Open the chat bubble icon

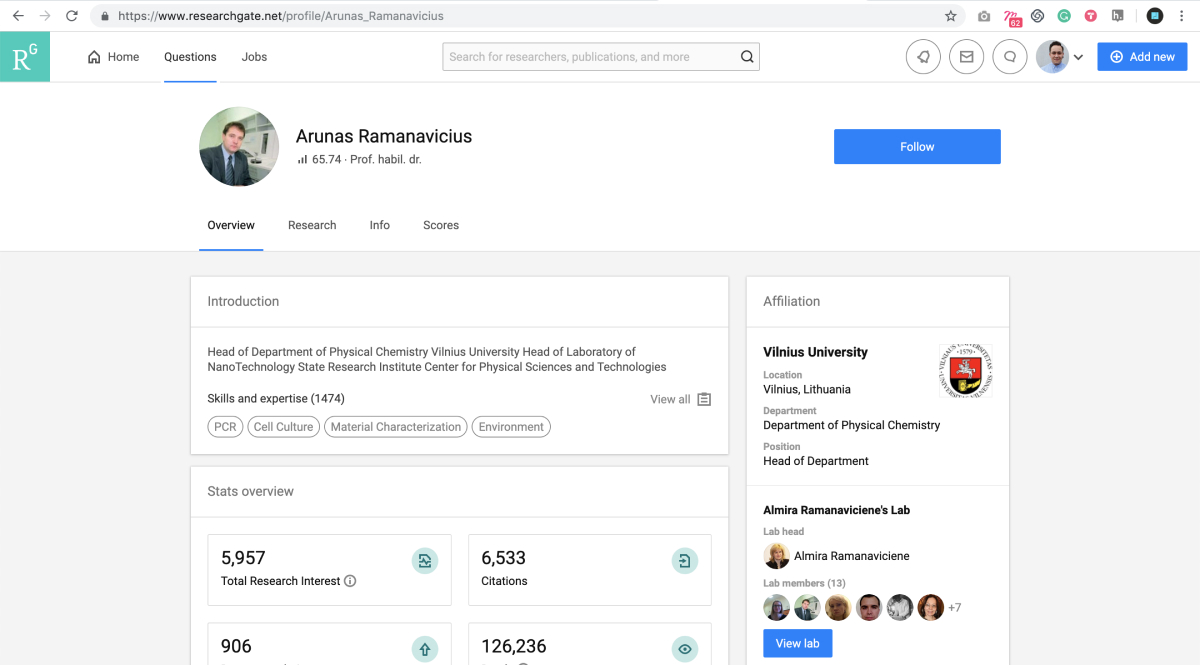[x=1010, y=57]
